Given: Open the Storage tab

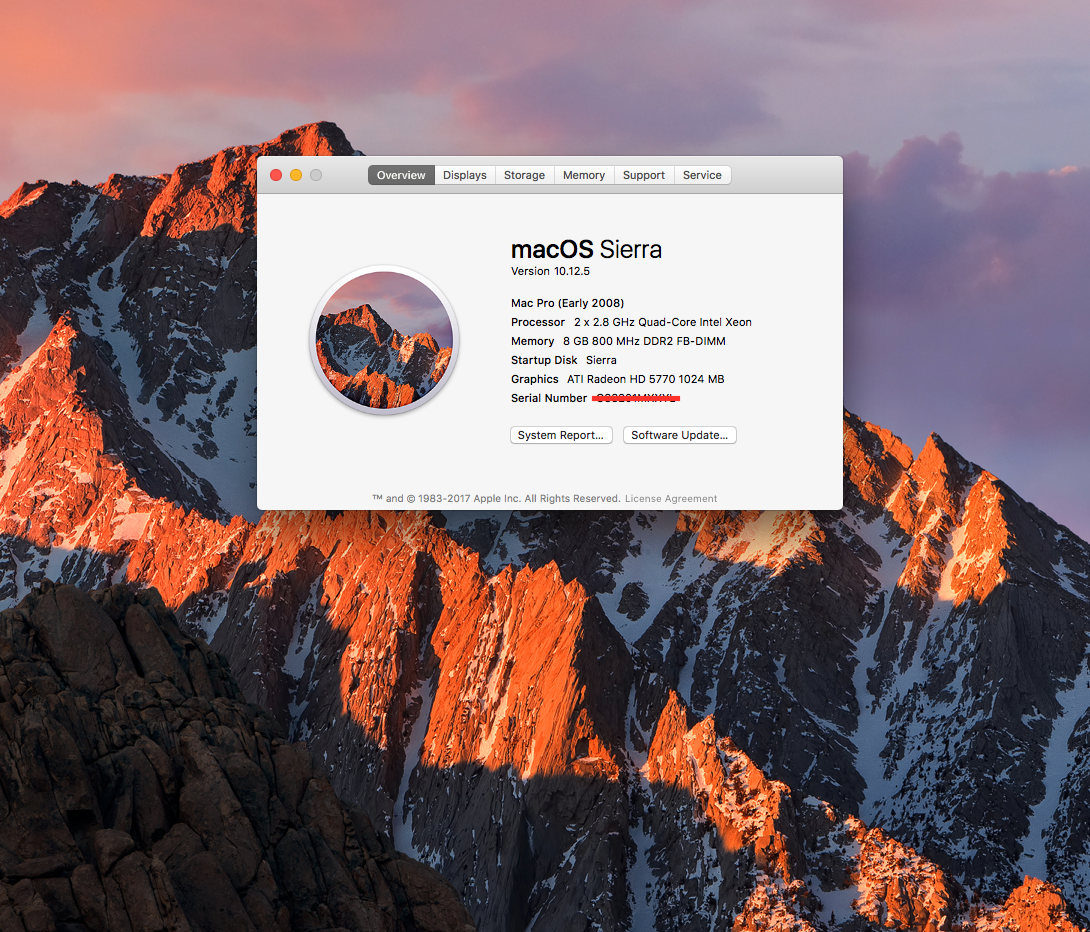Looking at the screenshot, I should 524,175.
